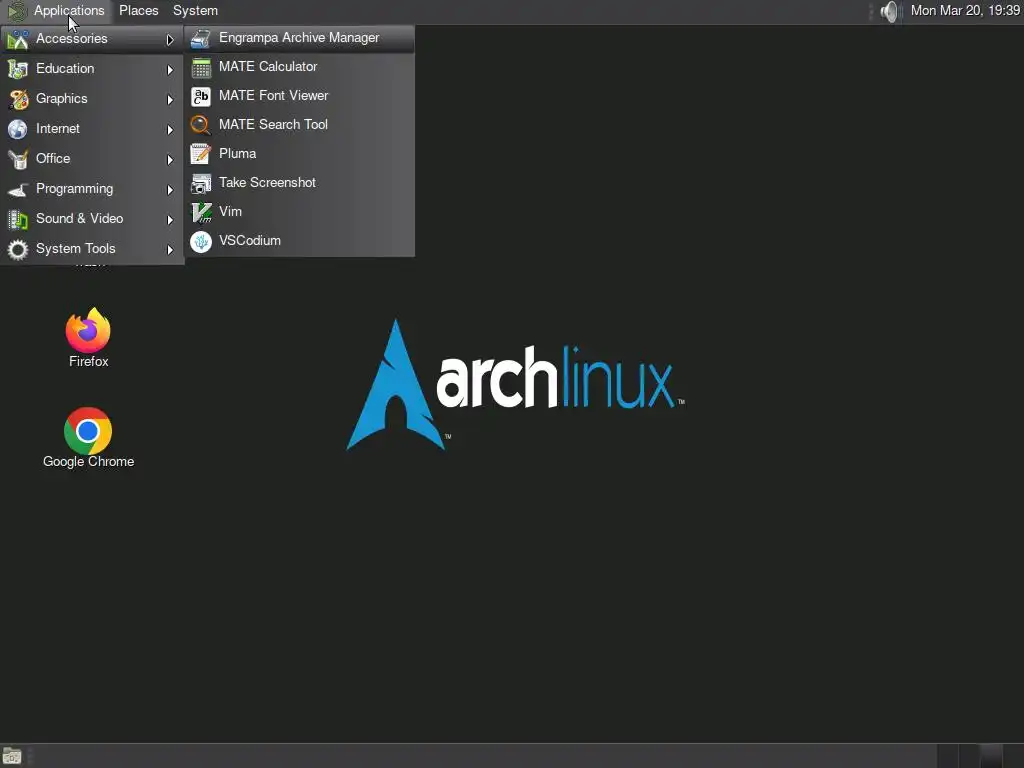Click the Sound & Video category label
Viewport: 1024px width, 768px height.
click(x=80, y=219)
